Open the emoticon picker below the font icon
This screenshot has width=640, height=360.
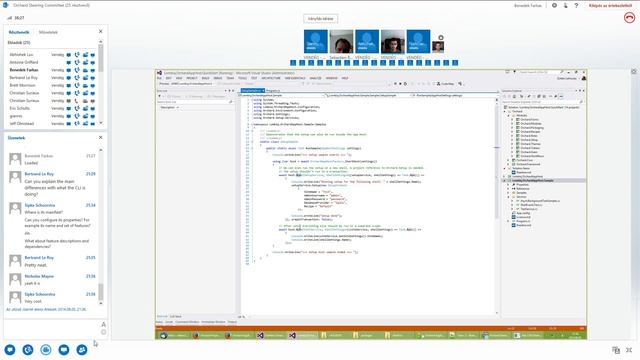103,332
